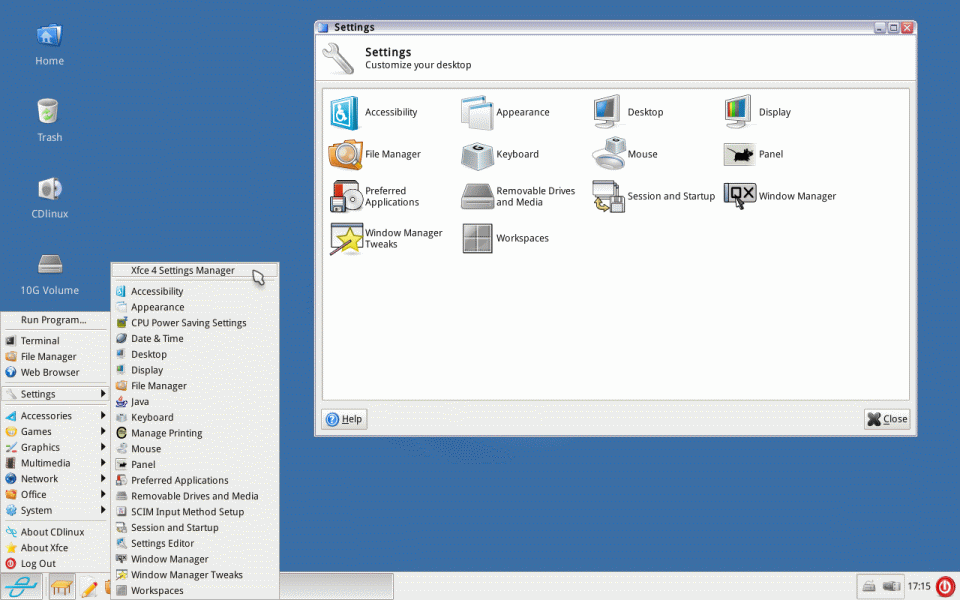Choose Run Program... from the main menu

point(54,320)
